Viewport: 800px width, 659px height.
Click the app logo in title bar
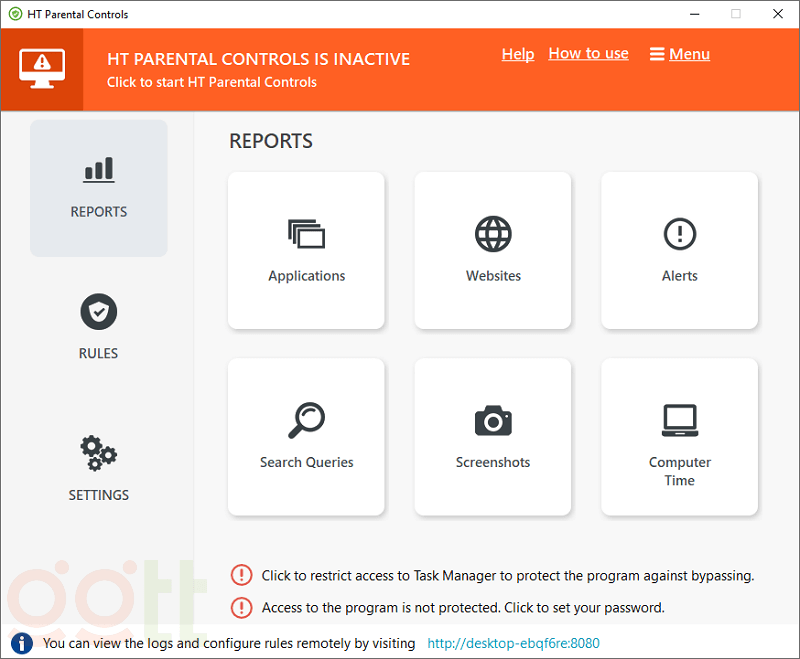pyautogui.click(x=14, y=14)
